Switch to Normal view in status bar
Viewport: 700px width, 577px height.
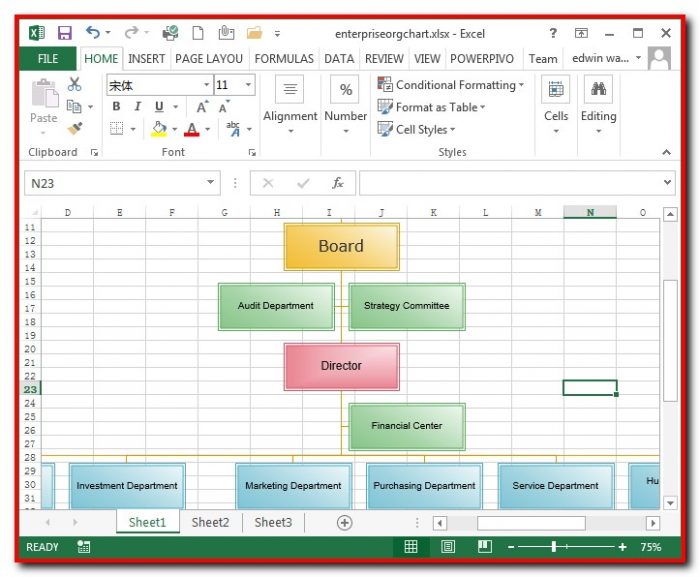tap(411, 547)
